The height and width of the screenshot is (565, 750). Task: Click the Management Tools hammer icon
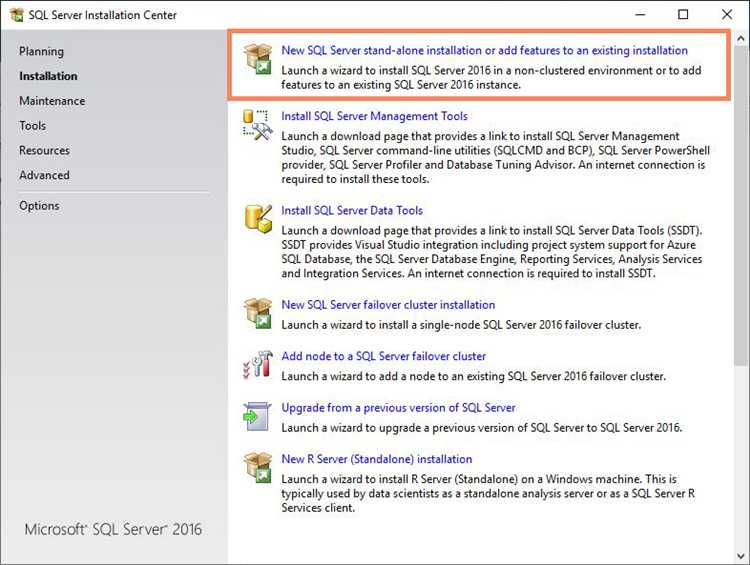click(258, 125)
